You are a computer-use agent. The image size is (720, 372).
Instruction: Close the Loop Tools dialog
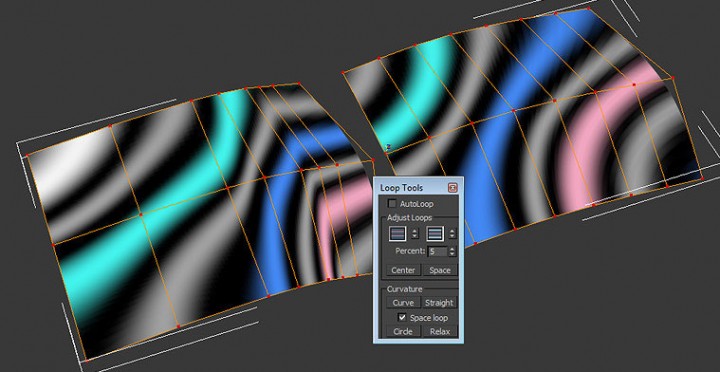pos(453,187)
